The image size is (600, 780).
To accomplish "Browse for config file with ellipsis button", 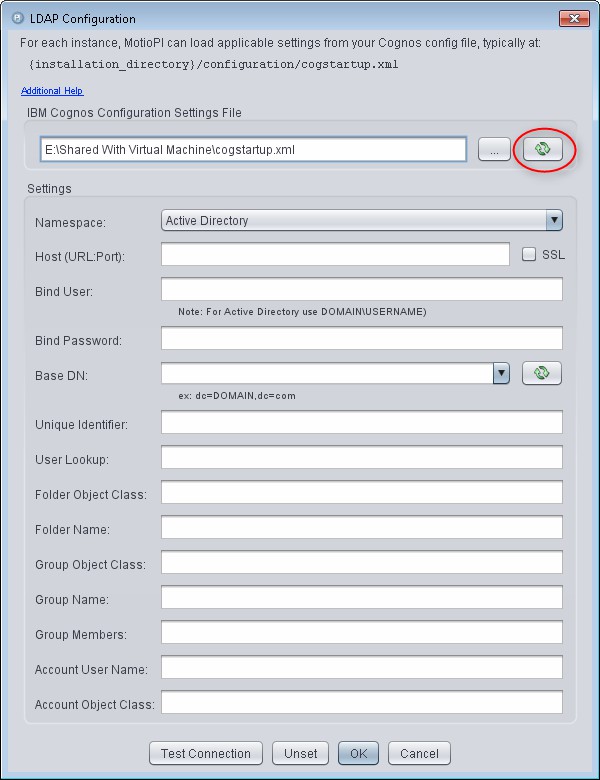I will pyautogui.click(x=494, y=149).
